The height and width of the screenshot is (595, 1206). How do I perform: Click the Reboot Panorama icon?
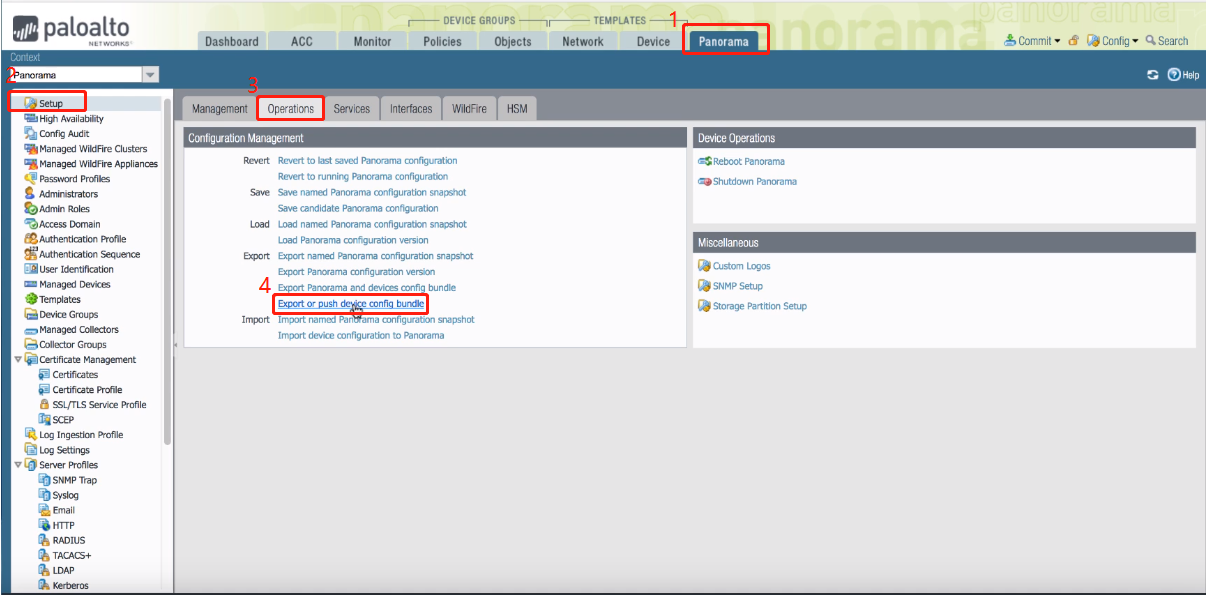coord(704,161)
